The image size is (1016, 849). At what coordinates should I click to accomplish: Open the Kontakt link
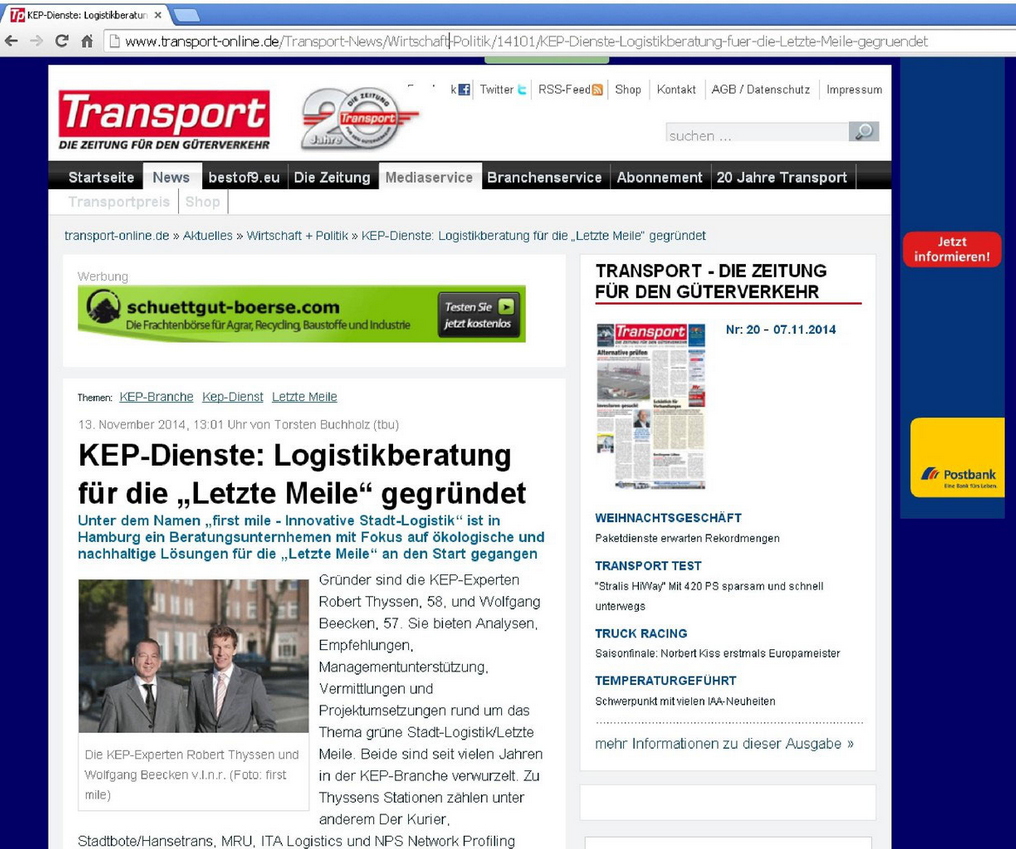coord(676,89)
